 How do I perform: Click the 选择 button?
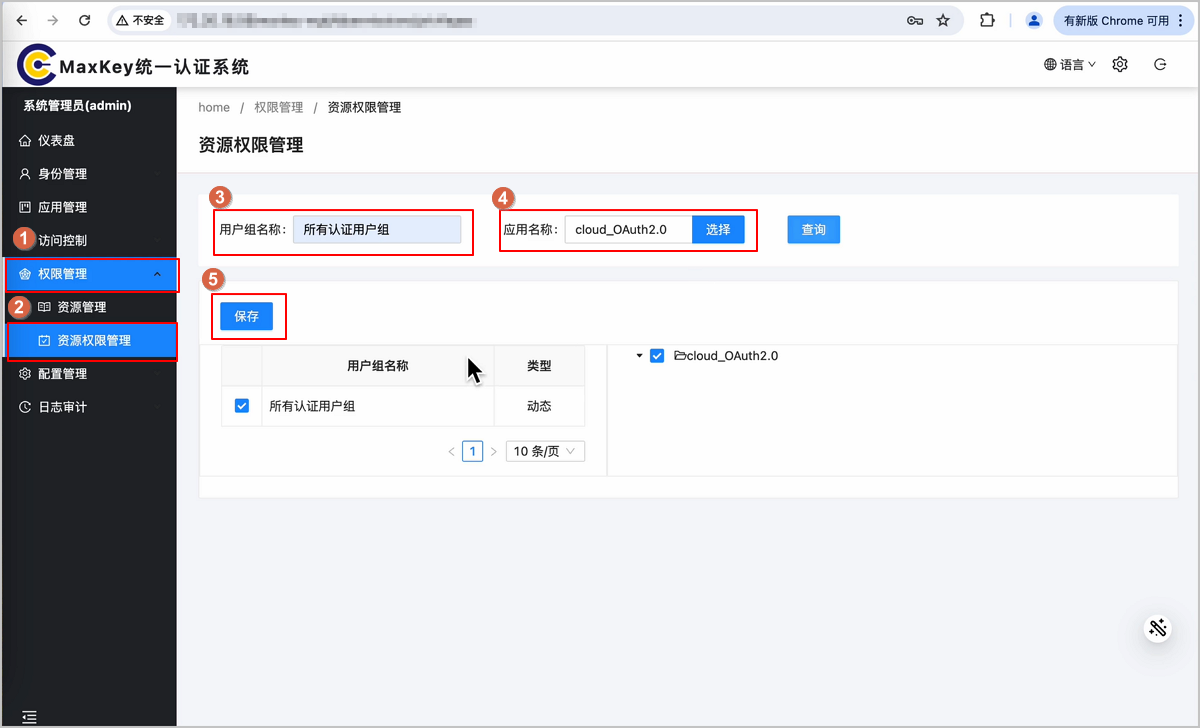[x=718, y=229]
